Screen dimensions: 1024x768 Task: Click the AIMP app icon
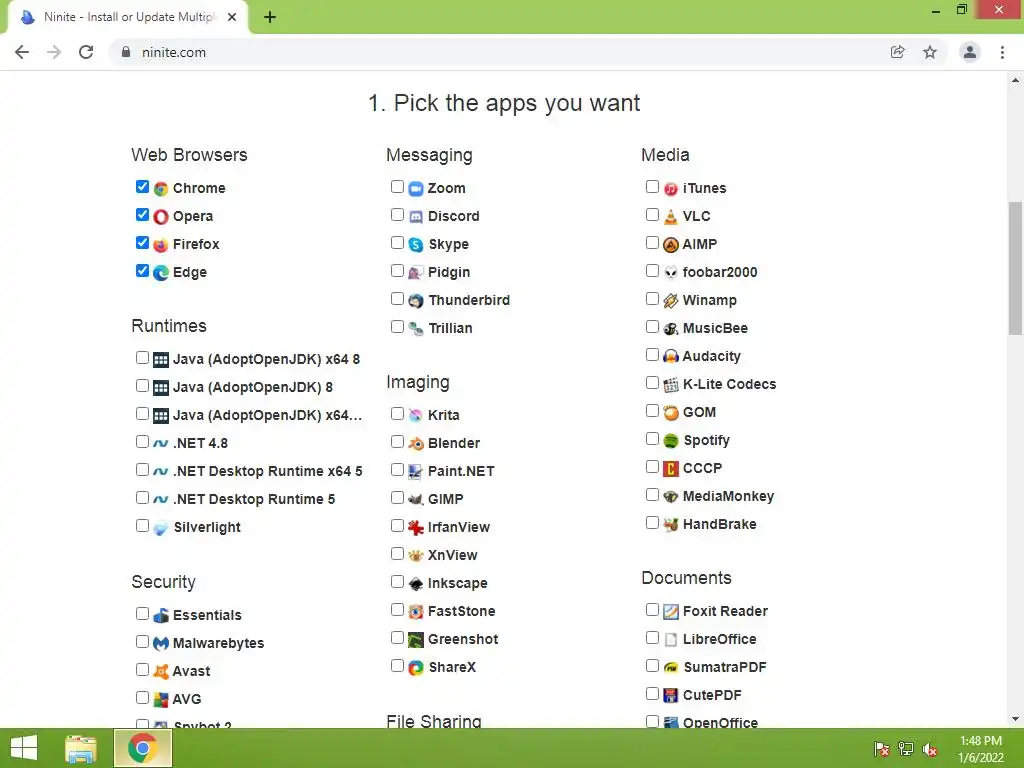[671, 245]
